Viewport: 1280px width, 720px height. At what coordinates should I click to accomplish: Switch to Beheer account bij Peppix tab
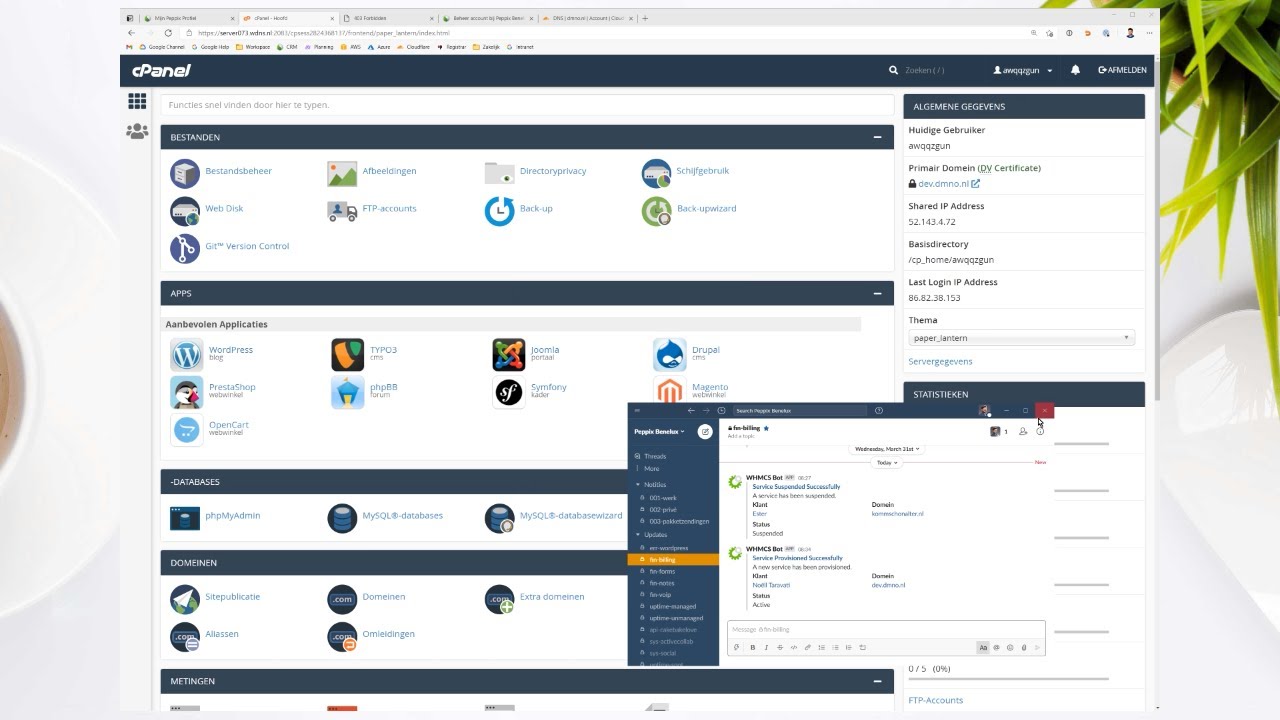coord(488,18)
